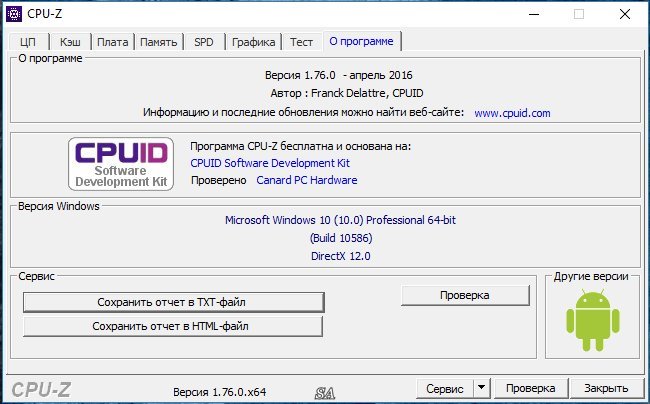Open the Тест tab
The height and width of the screenshot is (404, 650).
tap(301, 42)
